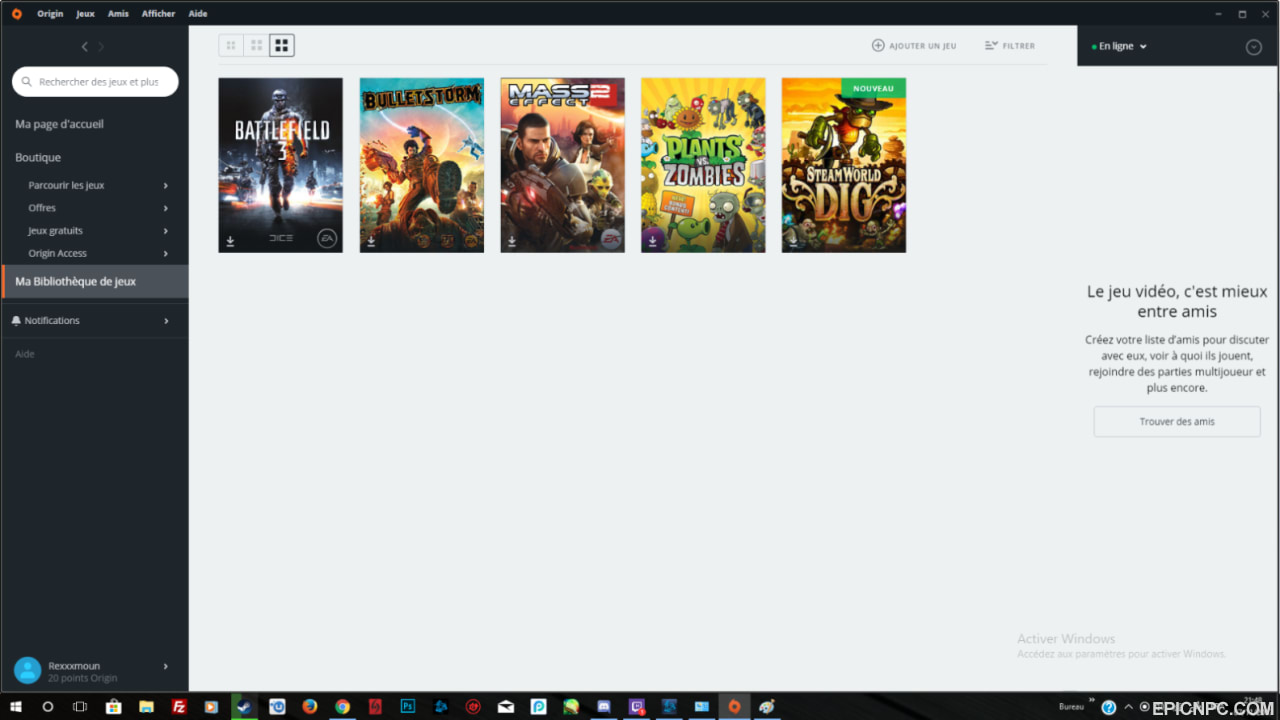Open the Windows Start menu
Screen dimensions: 1280x720
point(16,706)
